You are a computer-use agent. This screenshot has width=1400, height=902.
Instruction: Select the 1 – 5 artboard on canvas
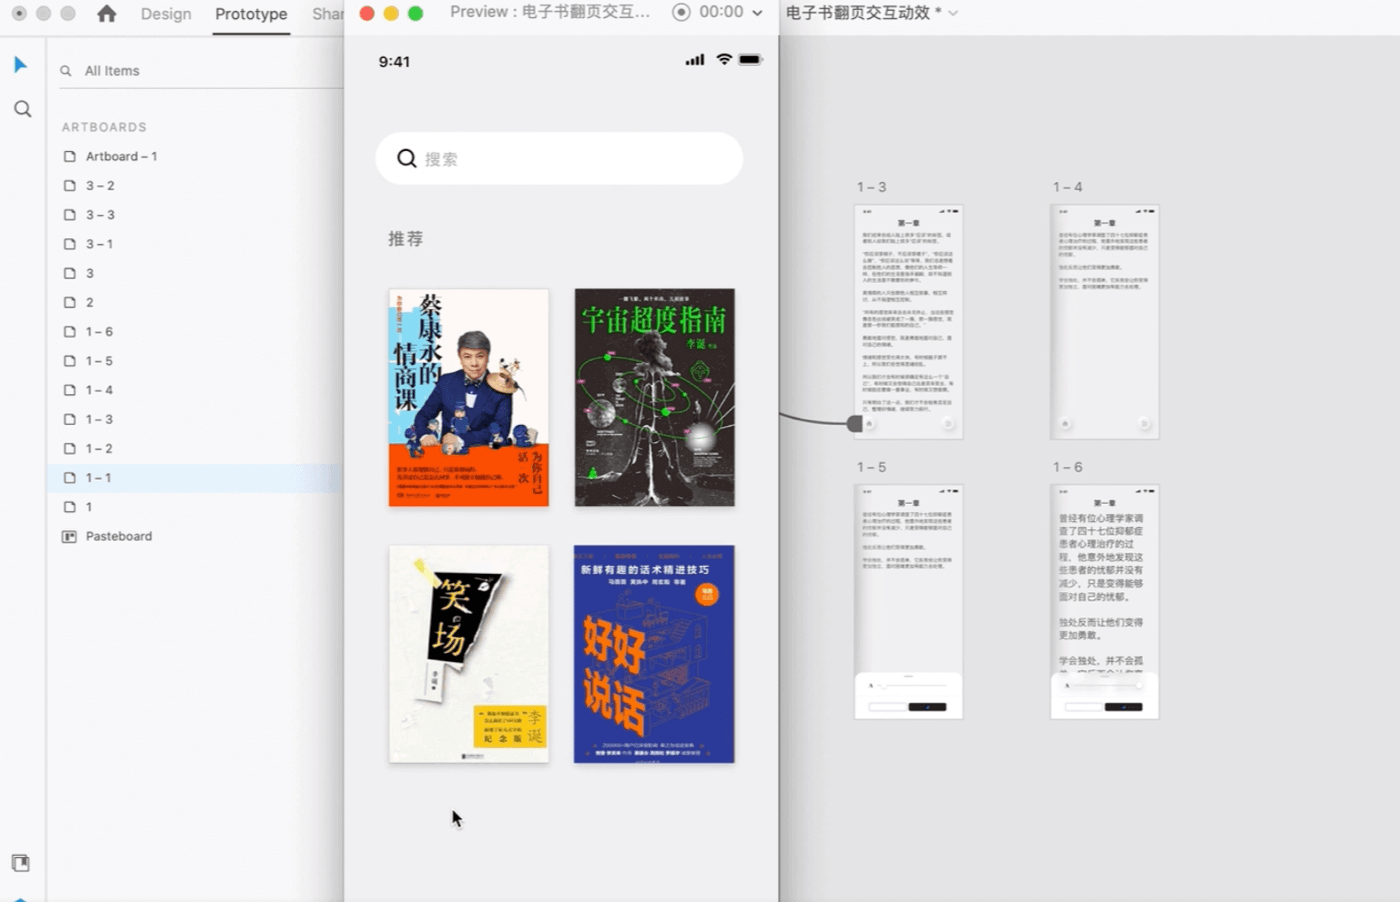pos(909,602)
